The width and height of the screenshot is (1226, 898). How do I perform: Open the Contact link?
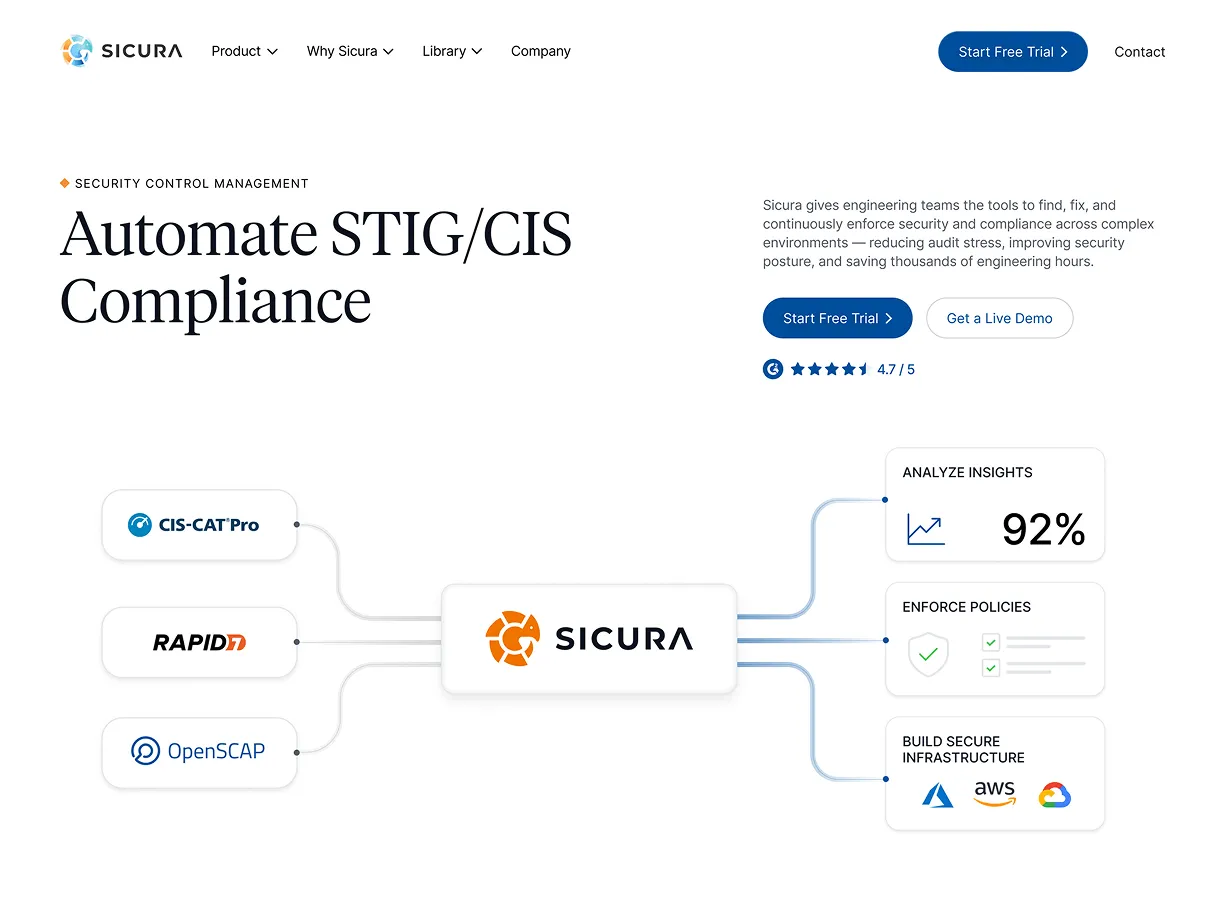coord(1140,52)
